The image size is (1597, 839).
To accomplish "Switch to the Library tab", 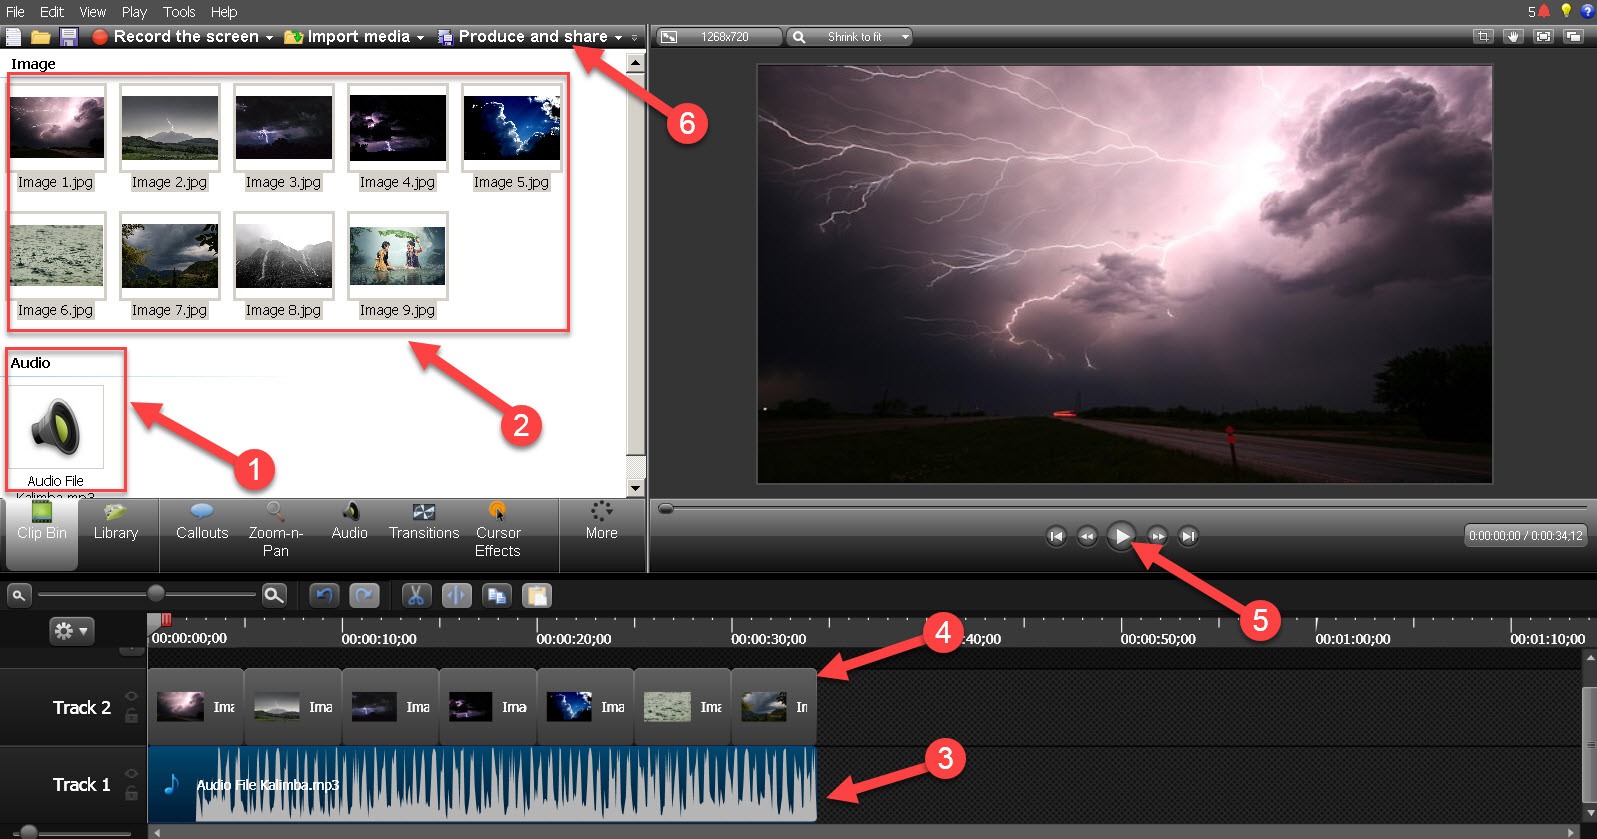I will (x=116, y=522).
